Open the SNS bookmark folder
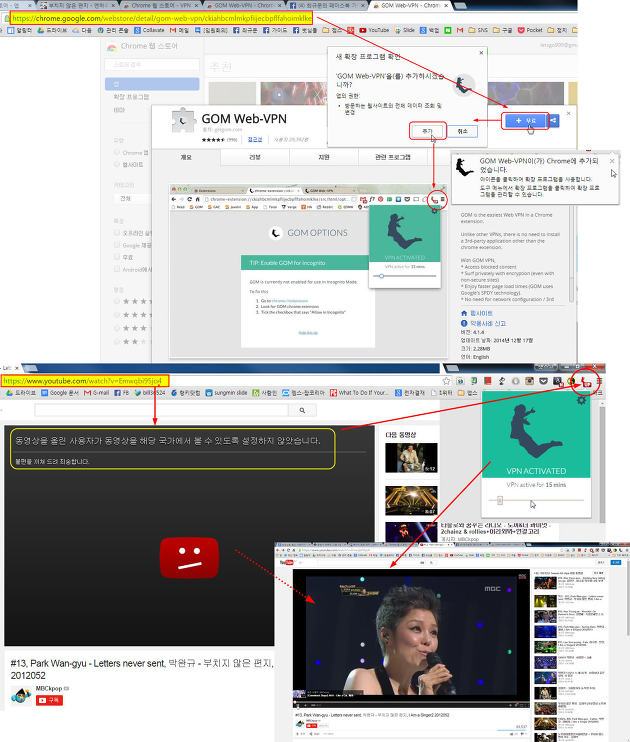This screenshot has height=742, width=630. click(x=478, y=30)
